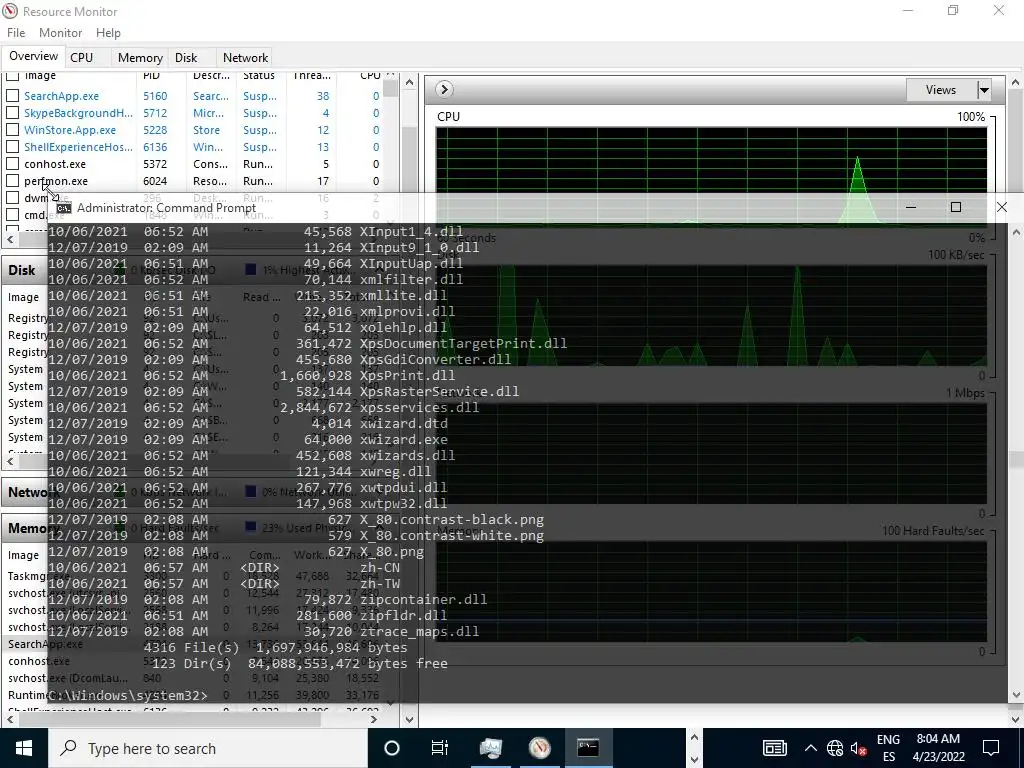Select svchost.exe (DcomLau... in Memory list

pyautogui.click(x=68, y=678)
